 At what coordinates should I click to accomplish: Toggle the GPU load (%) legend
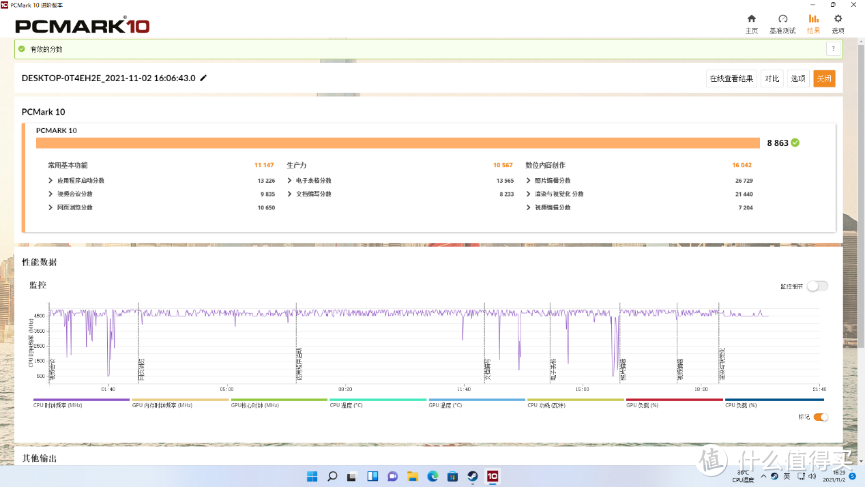click(x=674, y=403)
